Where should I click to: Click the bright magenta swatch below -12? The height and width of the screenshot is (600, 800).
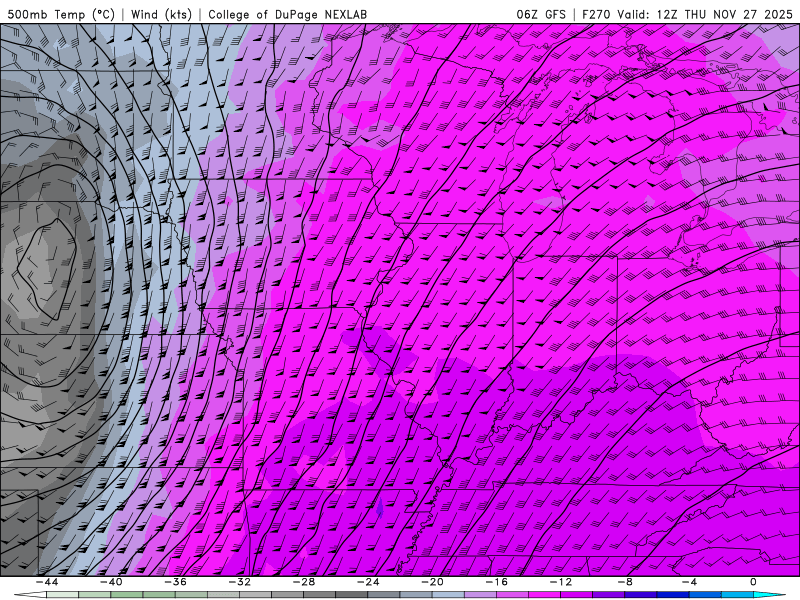(544, 595)
